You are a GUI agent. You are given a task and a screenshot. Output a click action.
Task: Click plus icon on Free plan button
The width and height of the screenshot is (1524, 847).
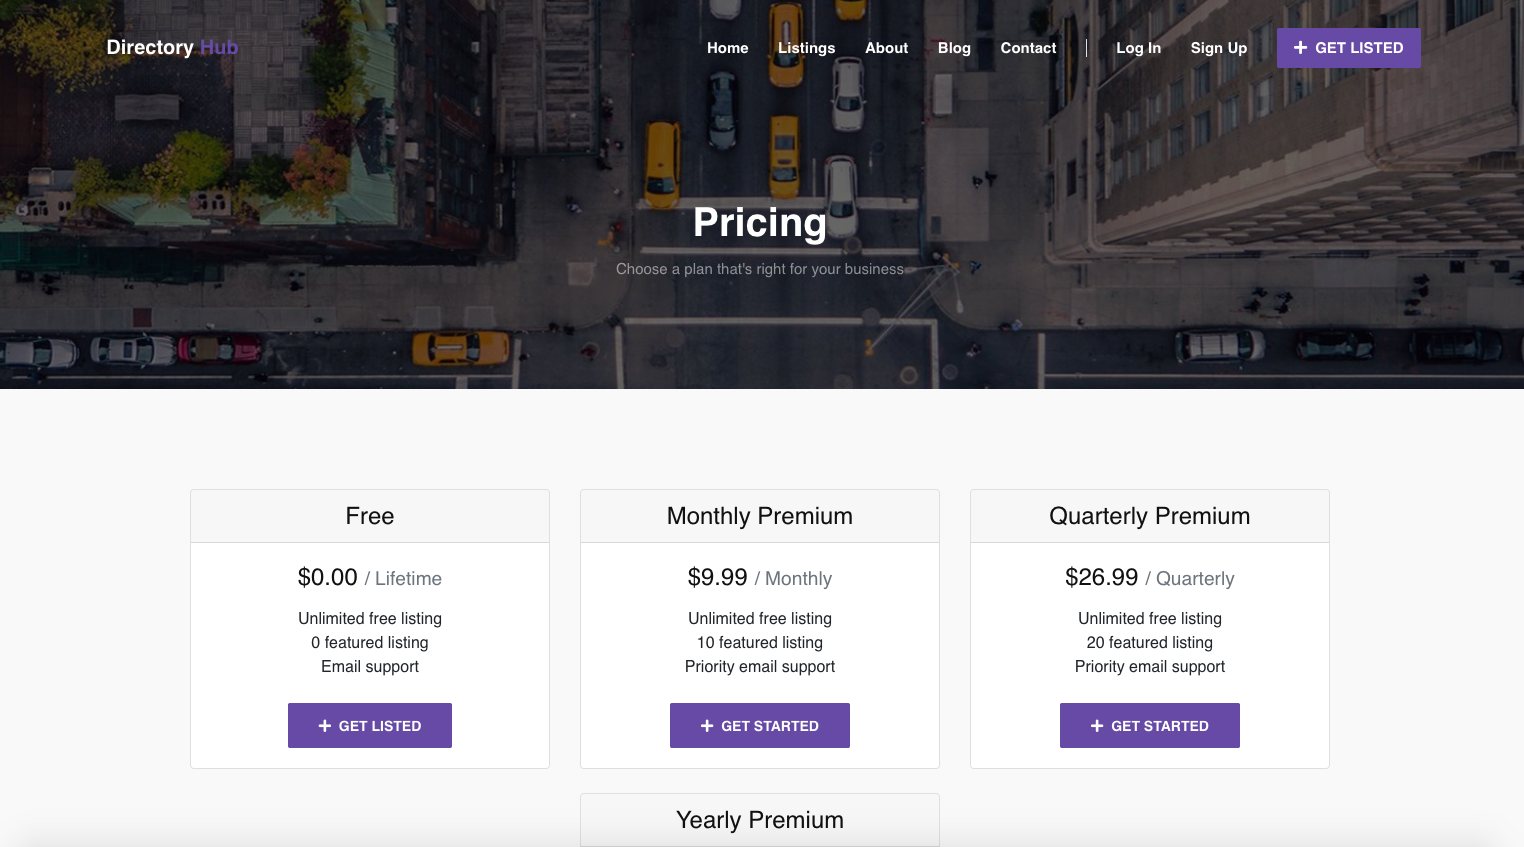click(324, 726)
